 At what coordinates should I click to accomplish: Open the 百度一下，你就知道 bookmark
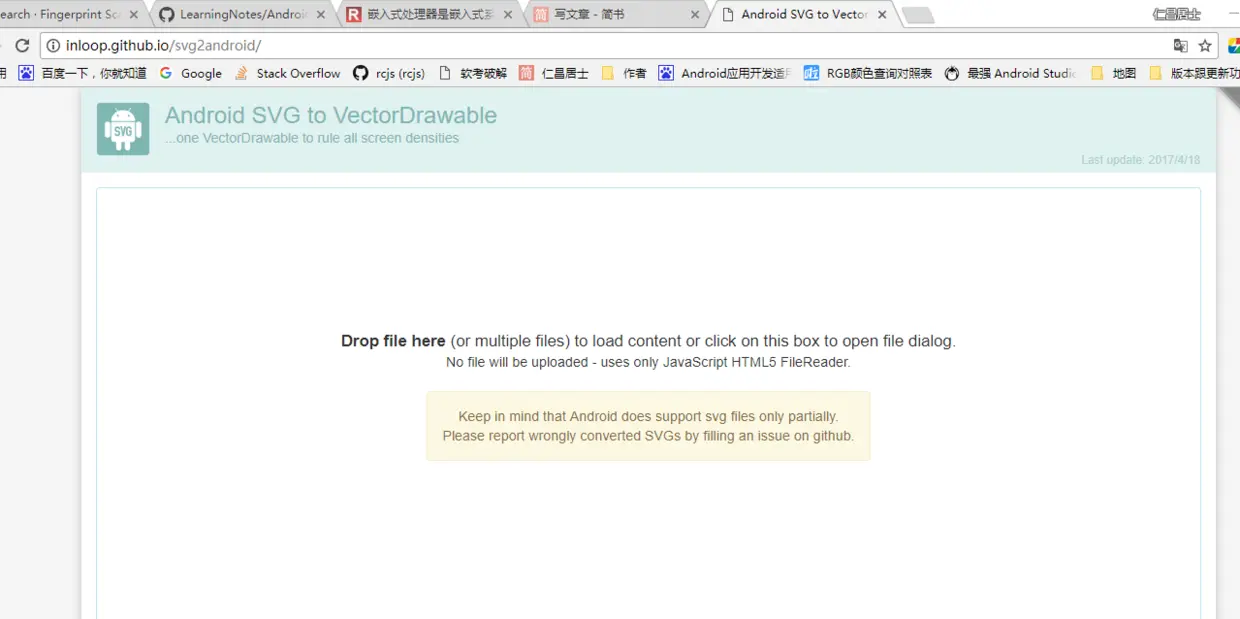(x=83, y=73)
